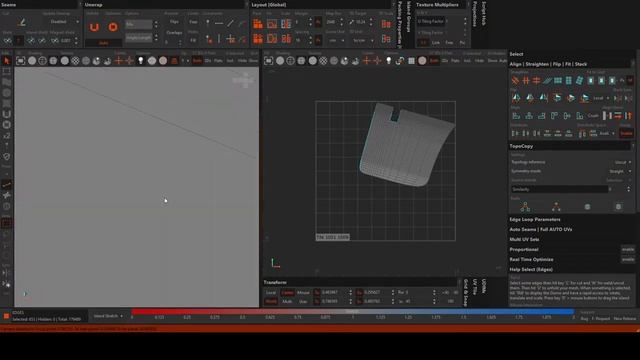Image resolution: width=640 pixels, height=360 pixels.
Task: Click the bottom Pack icon in Layout panel
Action: tap(258, 39)
